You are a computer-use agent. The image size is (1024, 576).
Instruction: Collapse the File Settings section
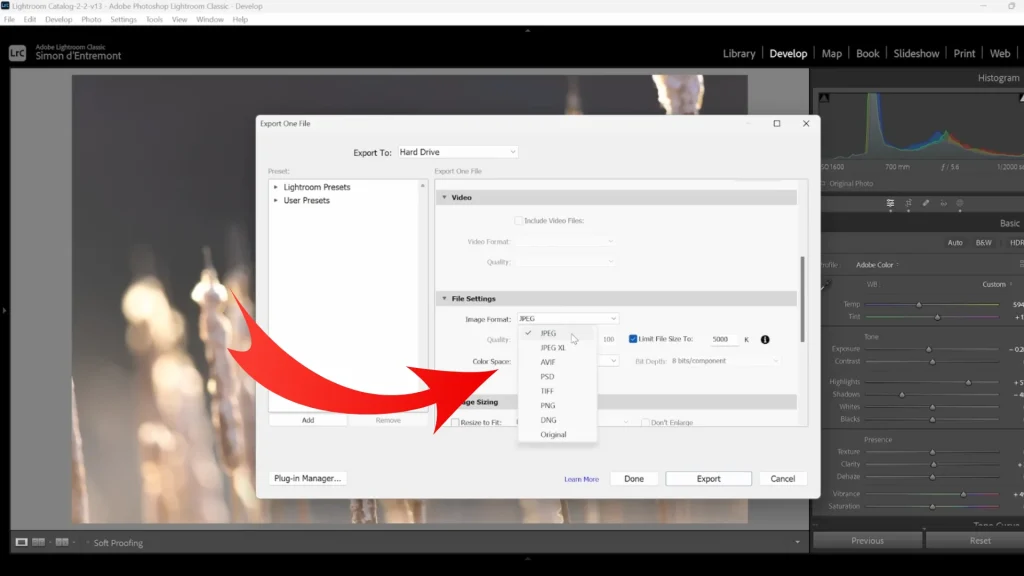445,298
